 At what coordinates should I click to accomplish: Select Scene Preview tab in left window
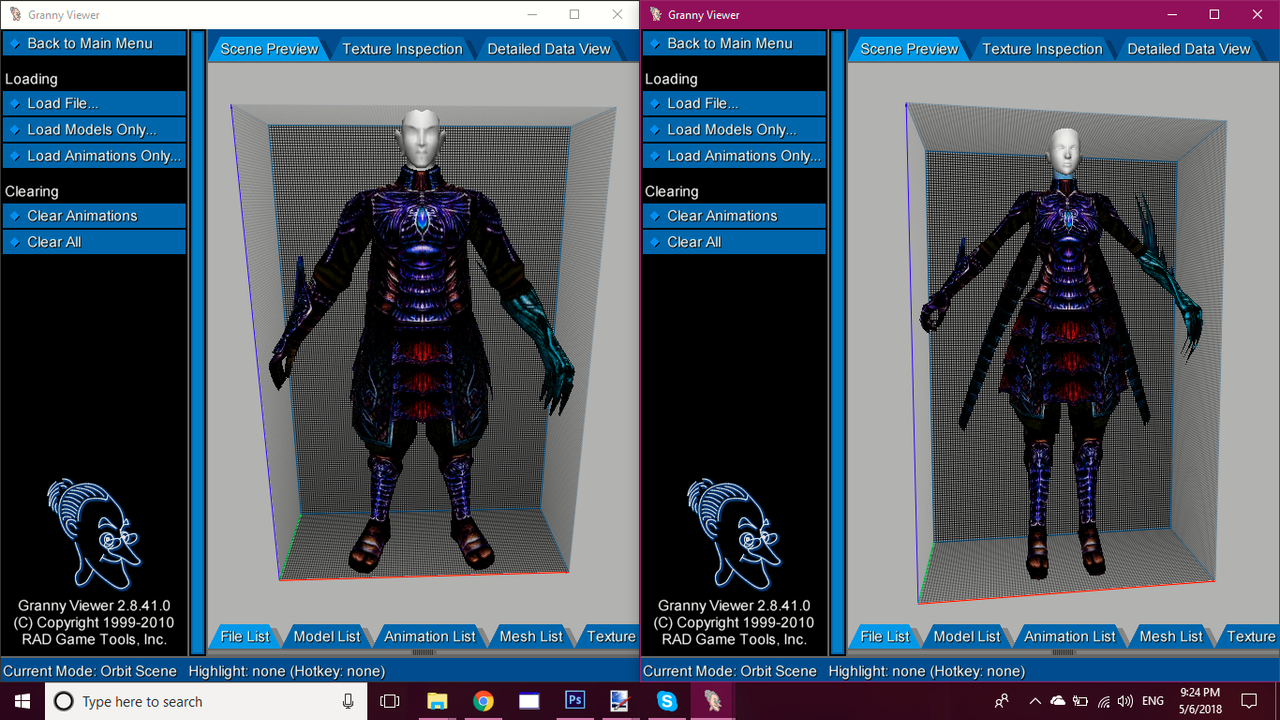click(x=269, y=48)
